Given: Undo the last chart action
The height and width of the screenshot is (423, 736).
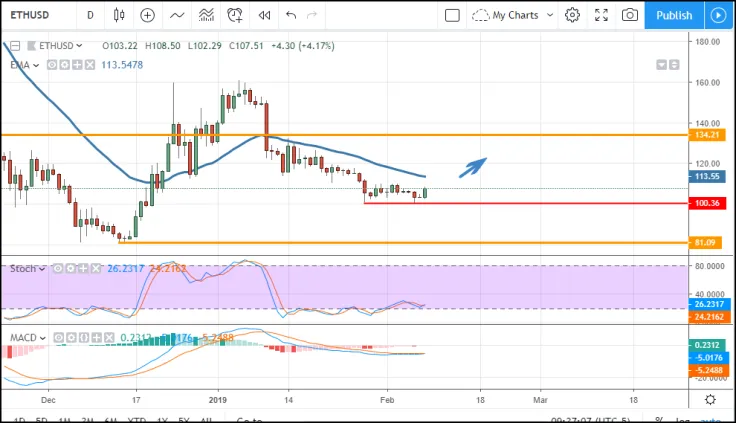Looking at the screenshot, I should tap(291, 15).
